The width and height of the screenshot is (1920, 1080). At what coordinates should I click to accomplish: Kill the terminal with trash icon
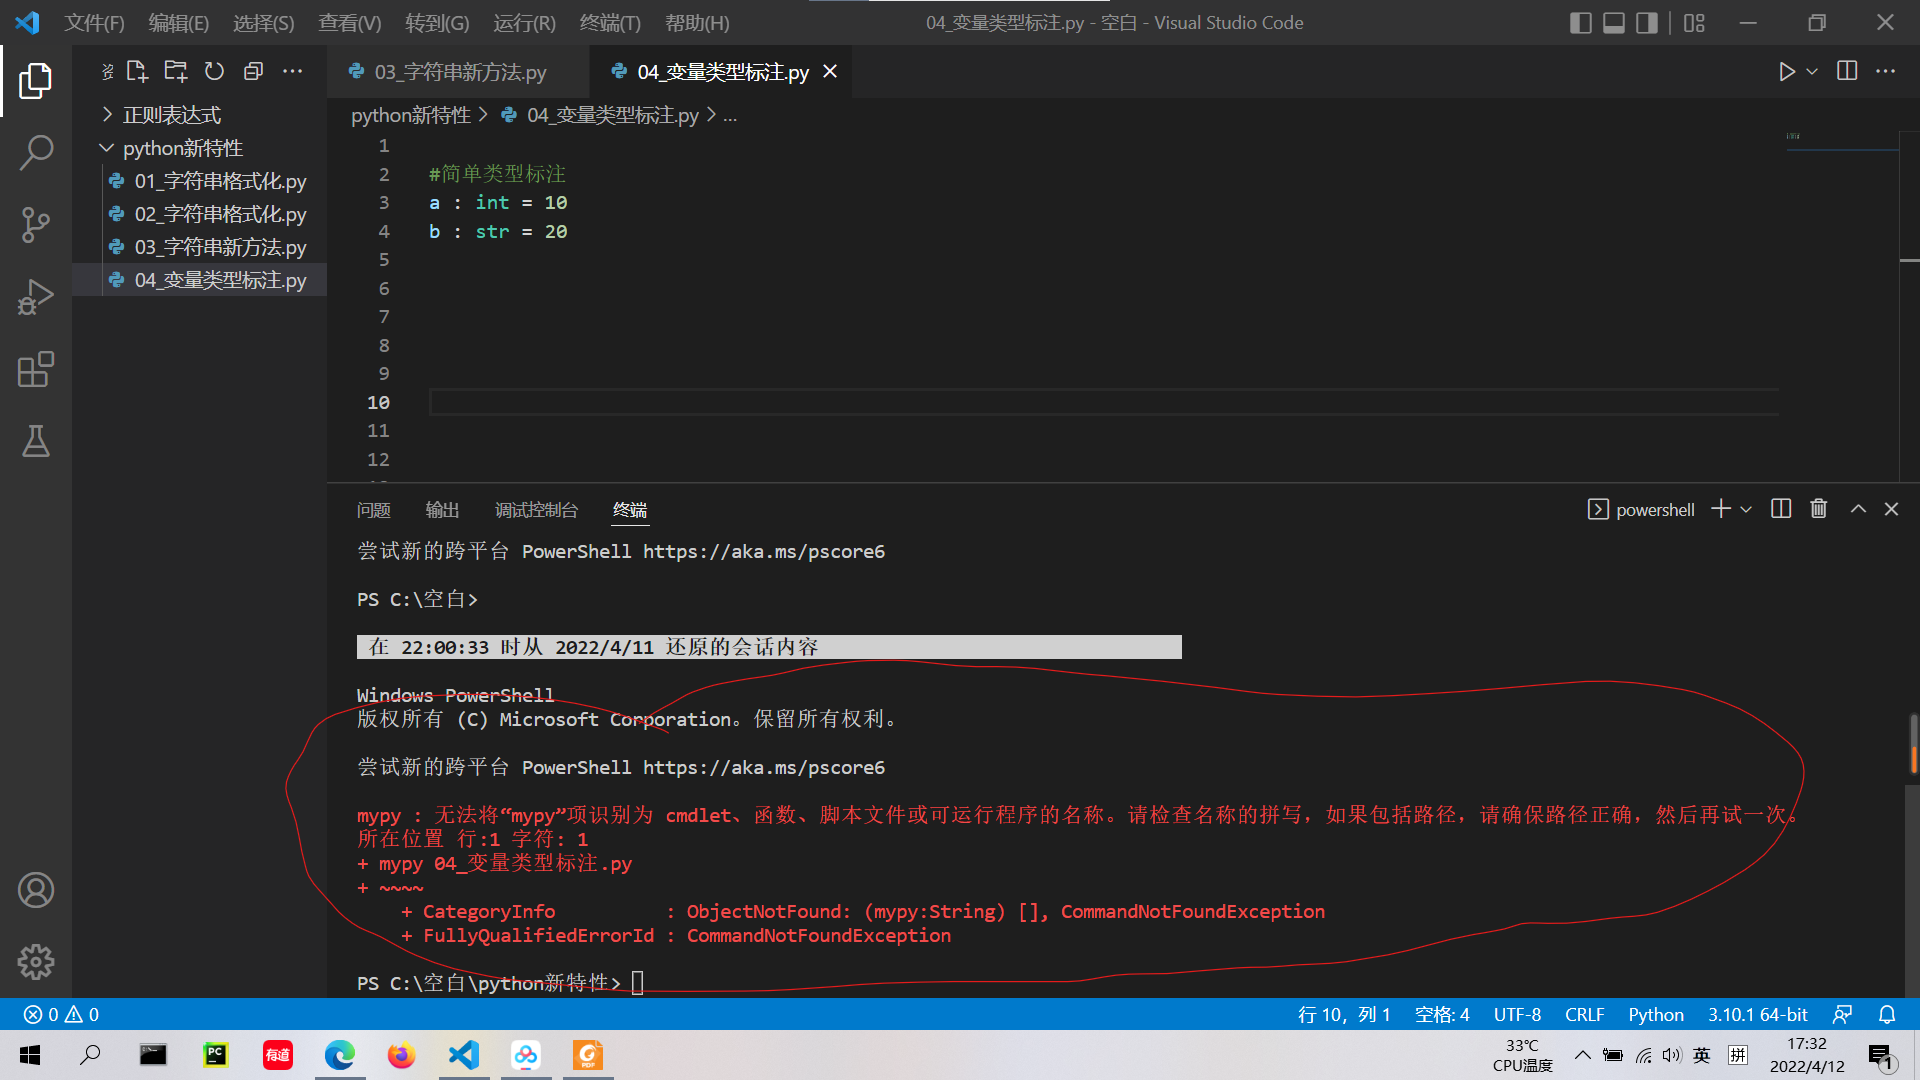tap(1819, 509)
